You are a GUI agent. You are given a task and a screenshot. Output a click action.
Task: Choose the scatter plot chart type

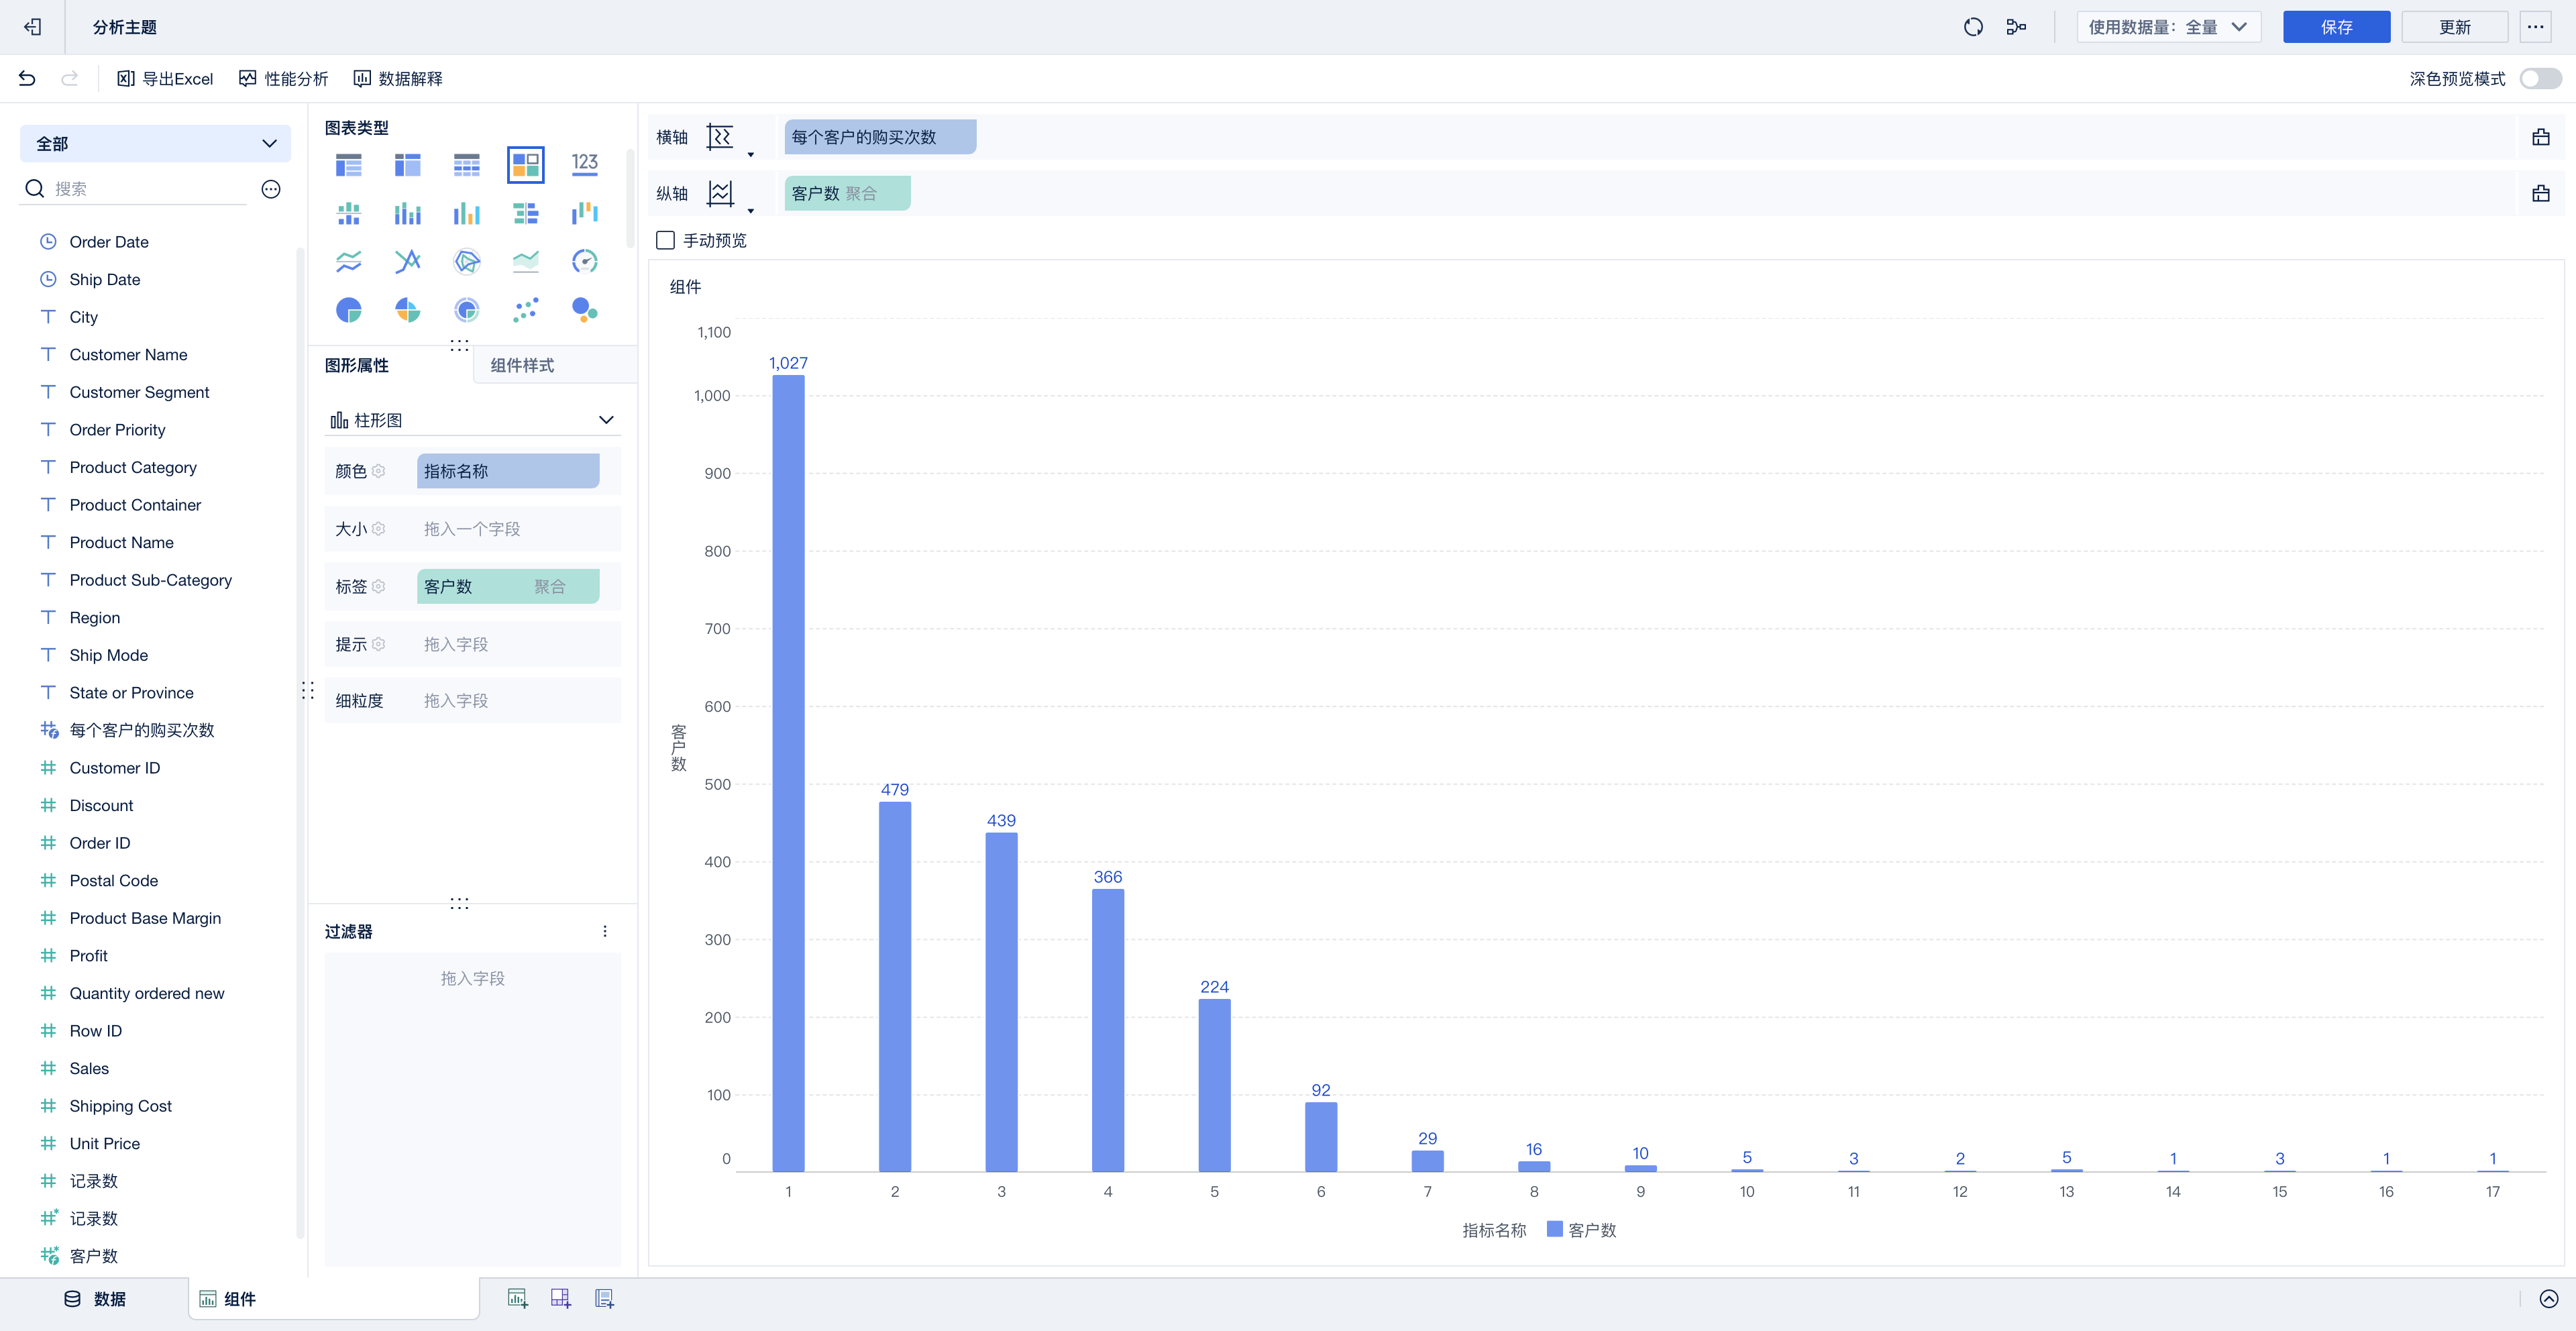coord(525,310)
